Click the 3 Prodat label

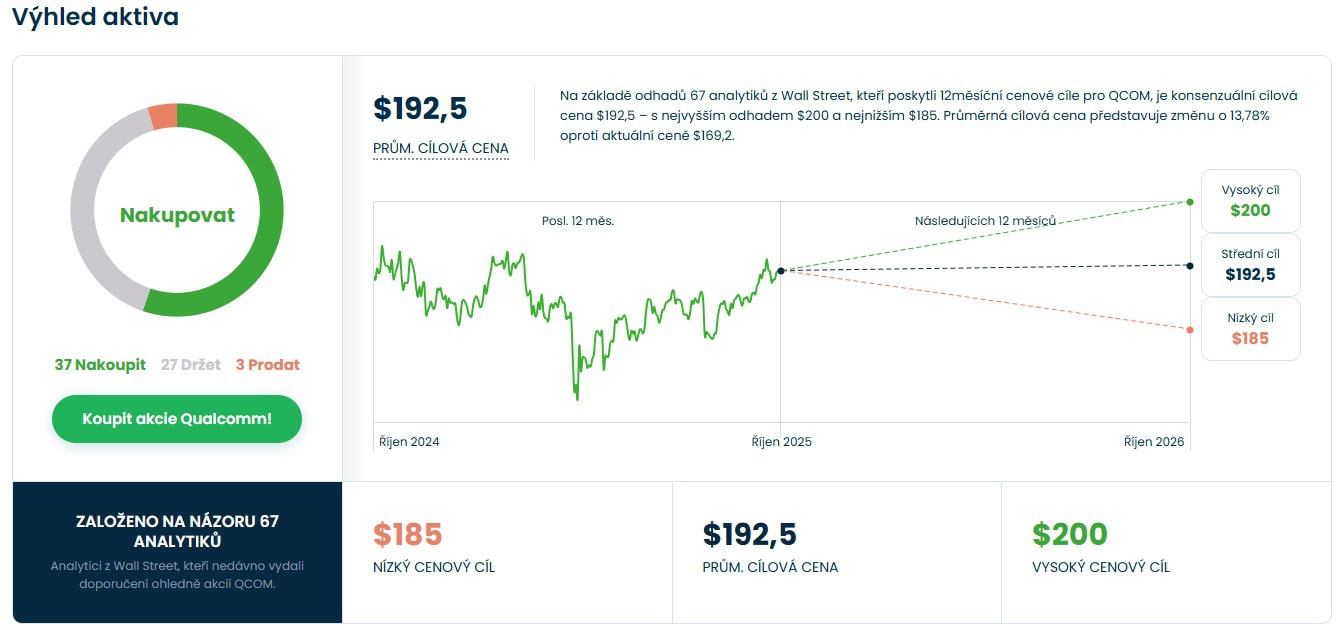[x=267, y=365]
